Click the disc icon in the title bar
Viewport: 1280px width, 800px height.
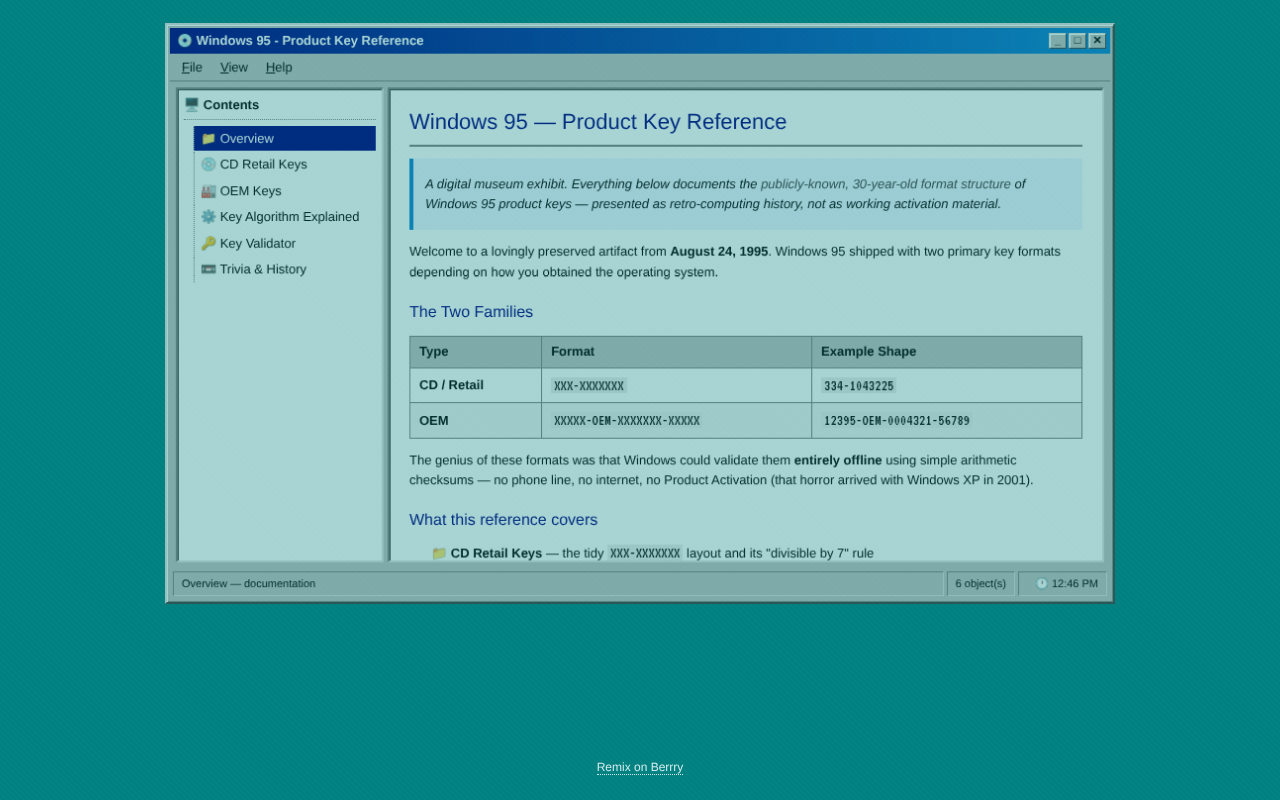click(185, 41)
